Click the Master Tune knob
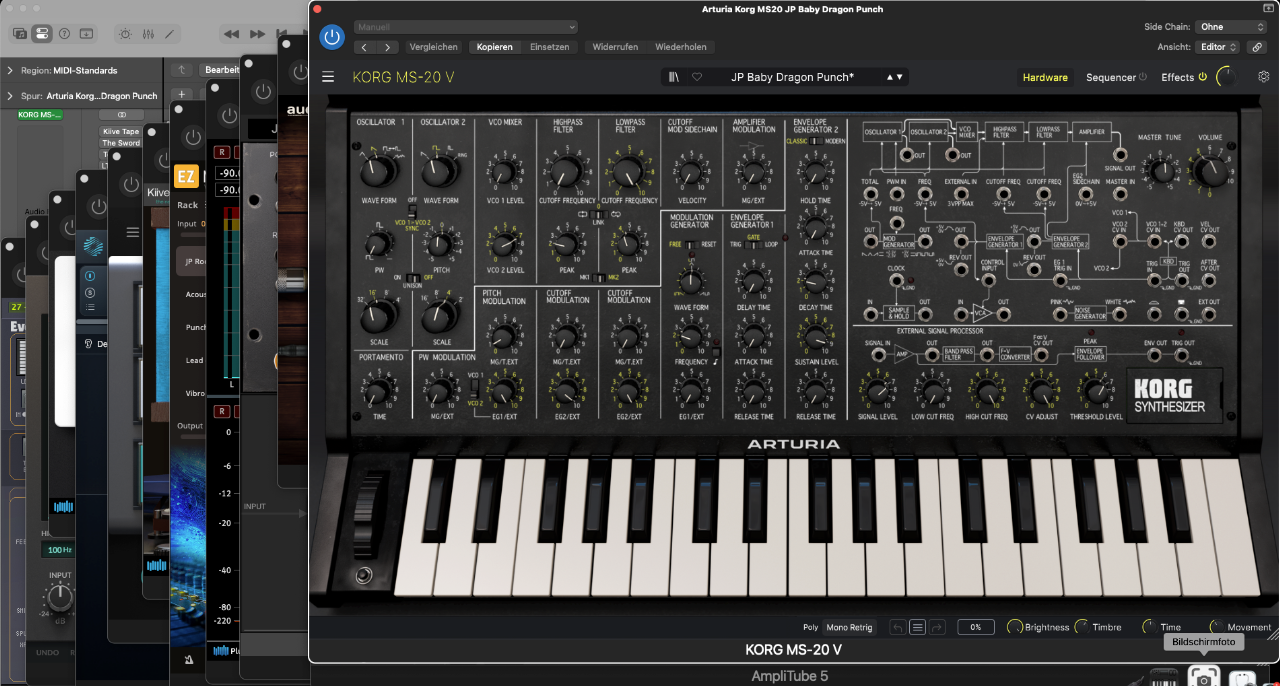 (x=1161, y=172)
